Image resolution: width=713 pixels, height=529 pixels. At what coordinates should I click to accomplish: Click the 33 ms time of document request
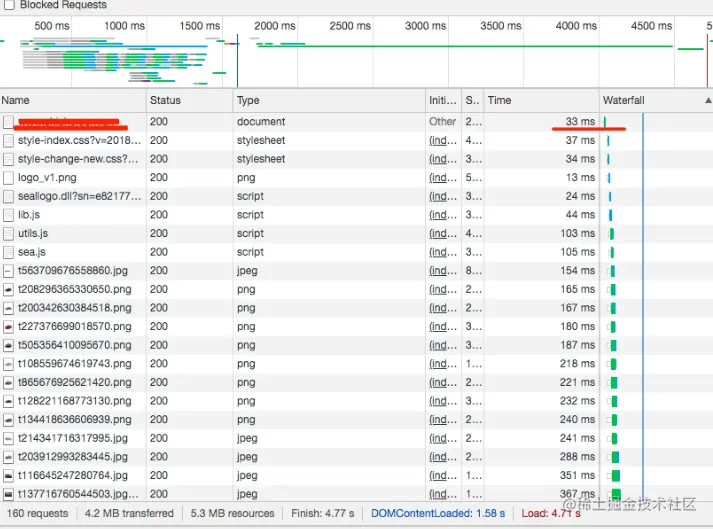pyautogui.click(x=580, y=121)
